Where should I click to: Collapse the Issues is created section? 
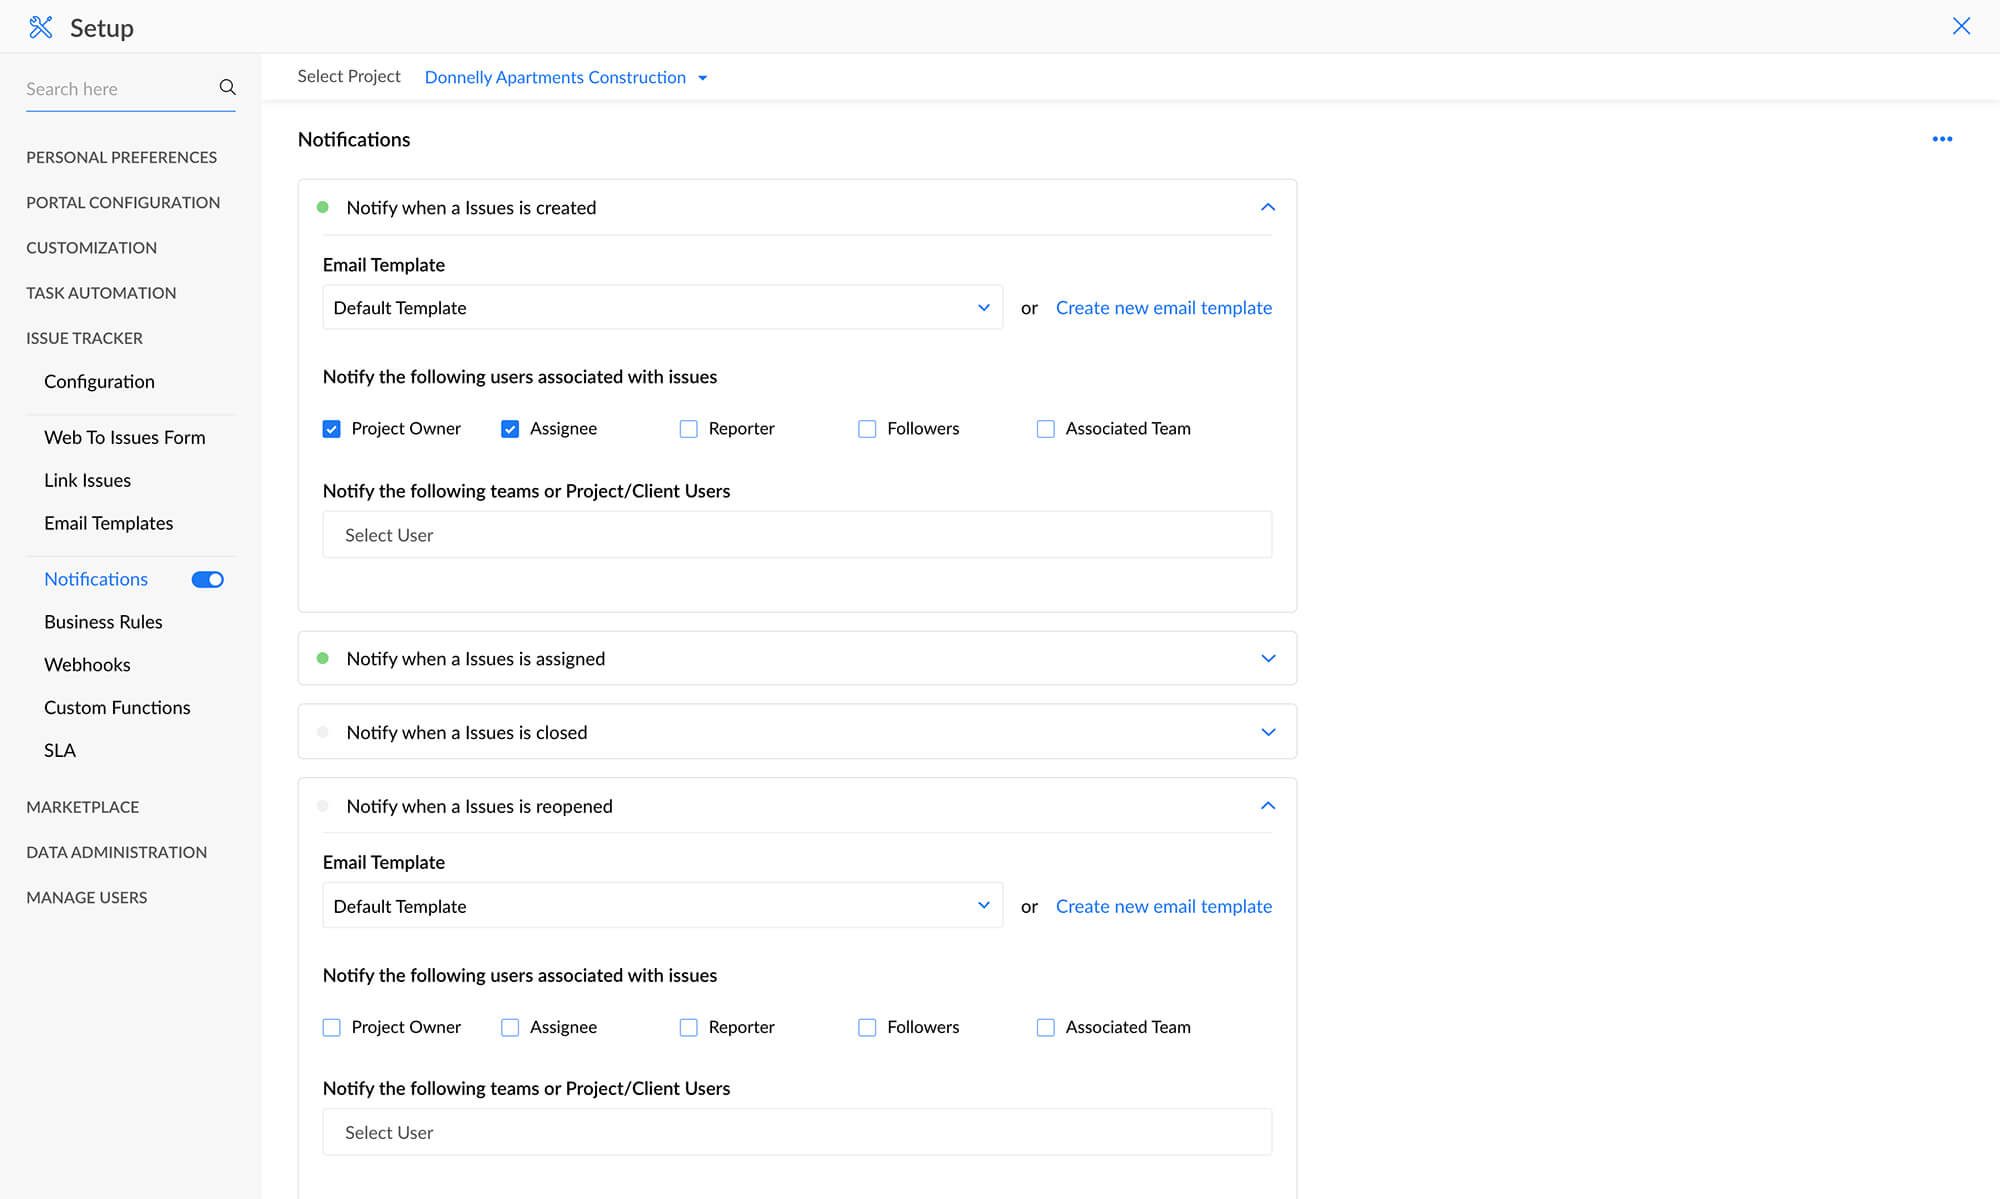(x=1268, y=207)
